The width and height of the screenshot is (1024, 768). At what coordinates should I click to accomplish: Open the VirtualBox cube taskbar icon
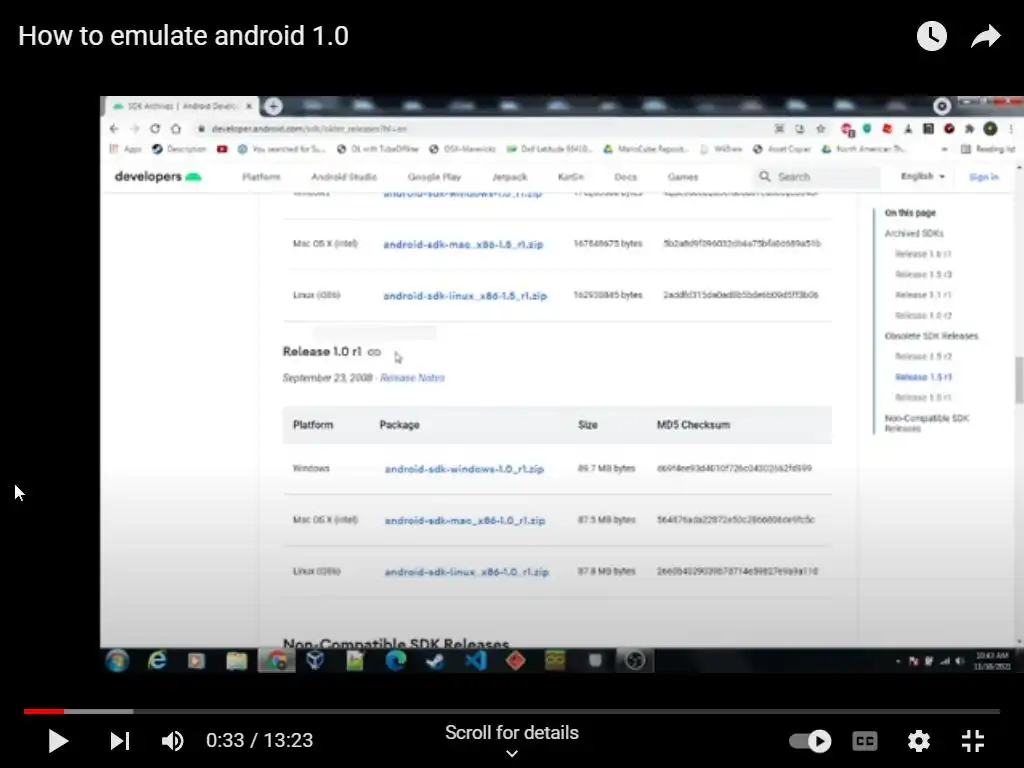[x=315, y=661]
